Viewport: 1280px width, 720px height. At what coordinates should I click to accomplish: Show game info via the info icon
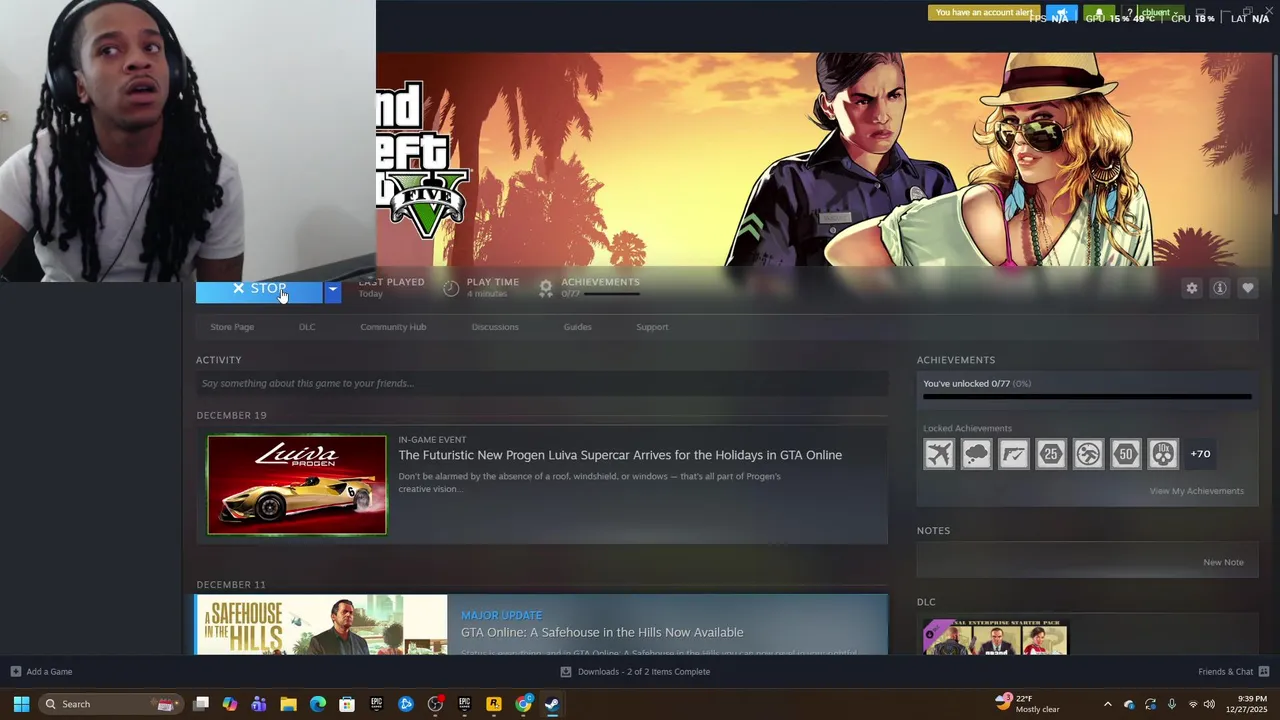[1220, 288]
